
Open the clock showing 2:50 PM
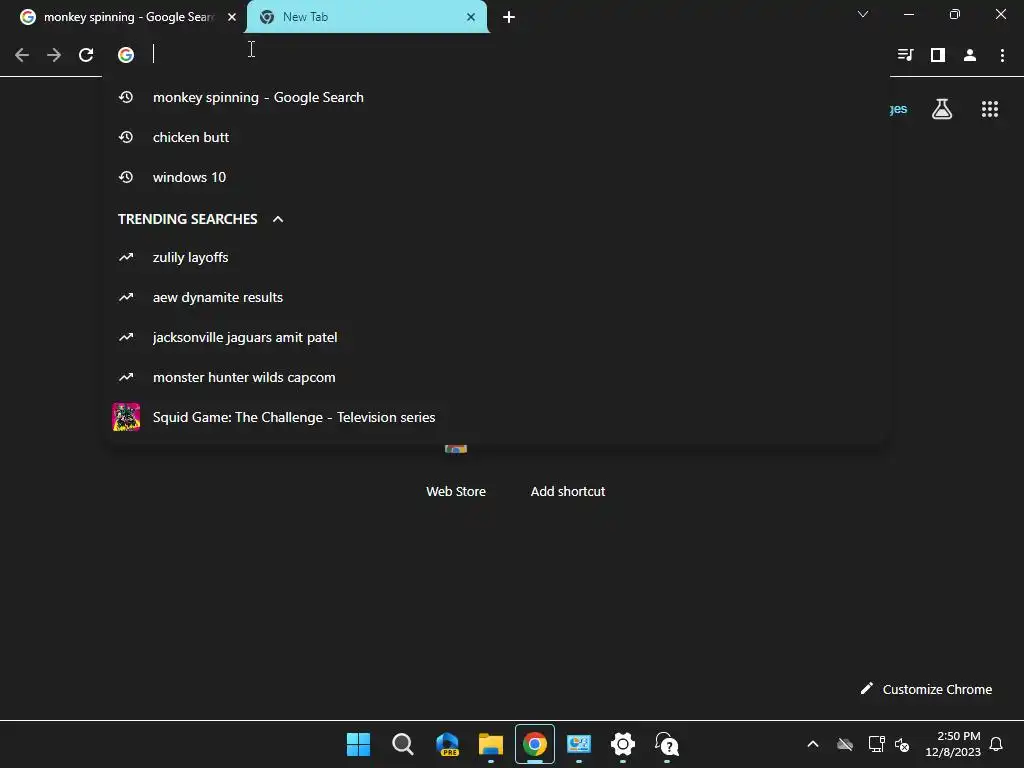[x=953, y=744]
